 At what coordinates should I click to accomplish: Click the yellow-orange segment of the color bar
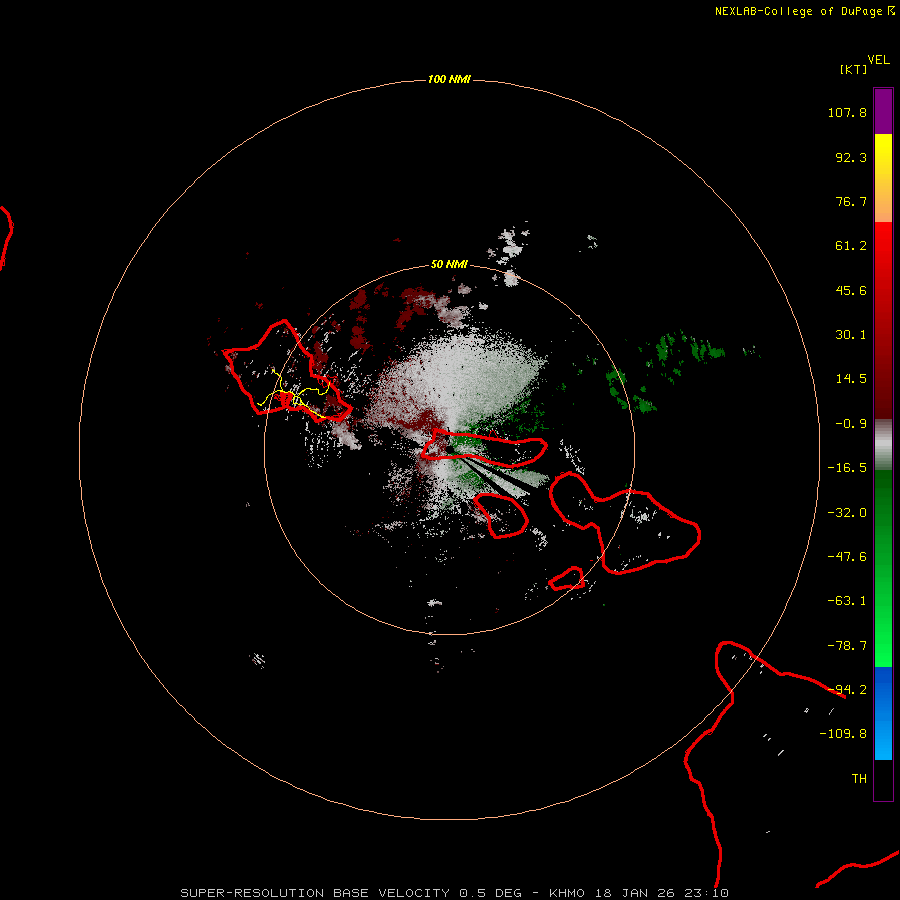(x=883, y=178)
